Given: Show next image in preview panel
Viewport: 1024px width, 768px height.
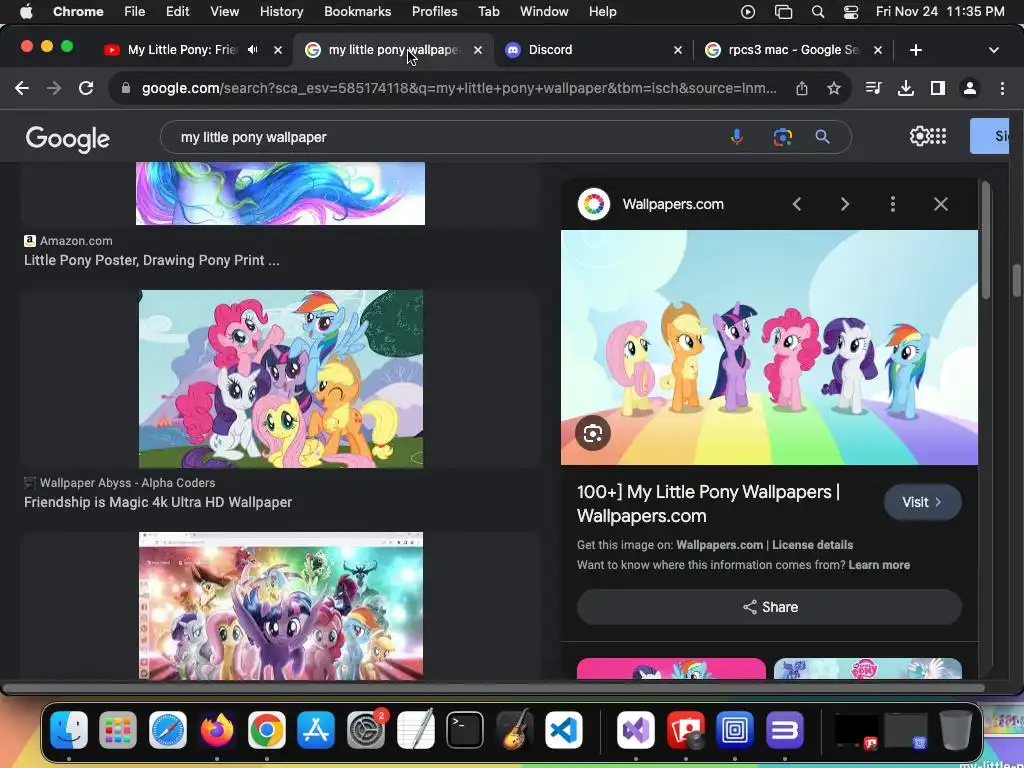Looking at the screenshot, I should (x=844, y=204).
